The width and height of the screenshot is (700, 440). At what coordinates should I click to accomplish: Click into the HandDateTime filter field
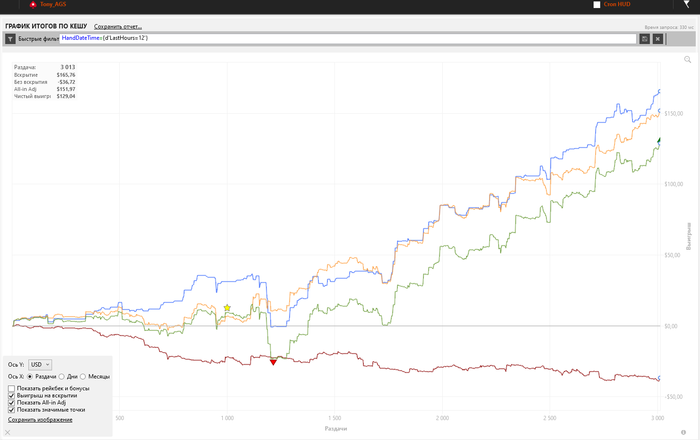tap(348, 38)
